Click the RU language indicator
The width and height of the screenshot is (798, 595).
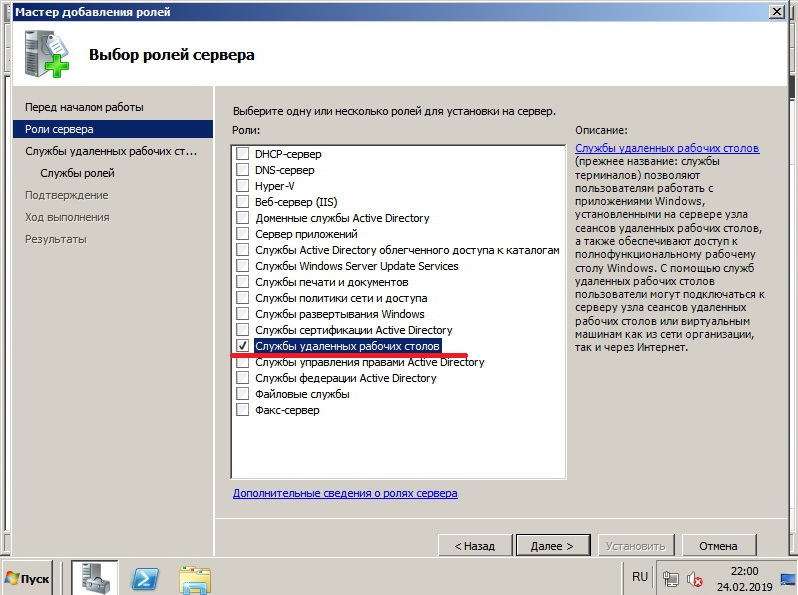[x=640, y=577]
